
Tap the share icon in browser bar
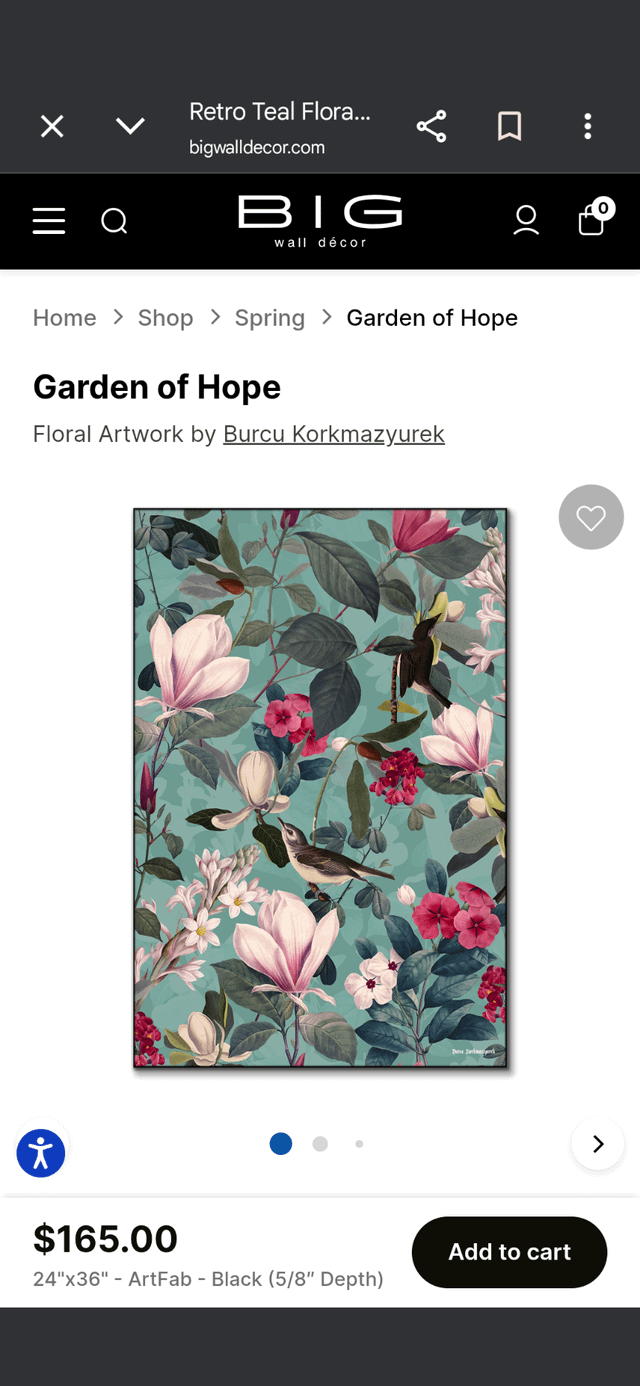click(x=431, y=126)
